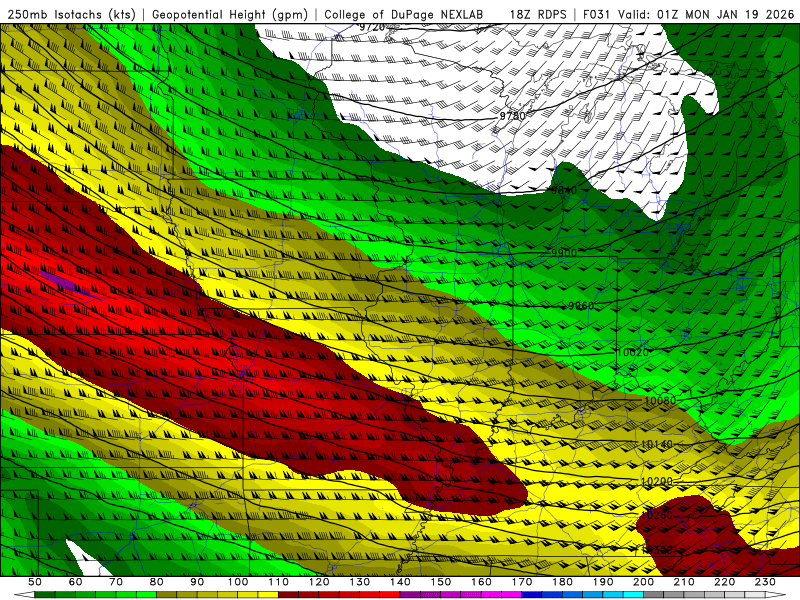
Task: Select the 180 kts scale label
Action: click(563, 582)
